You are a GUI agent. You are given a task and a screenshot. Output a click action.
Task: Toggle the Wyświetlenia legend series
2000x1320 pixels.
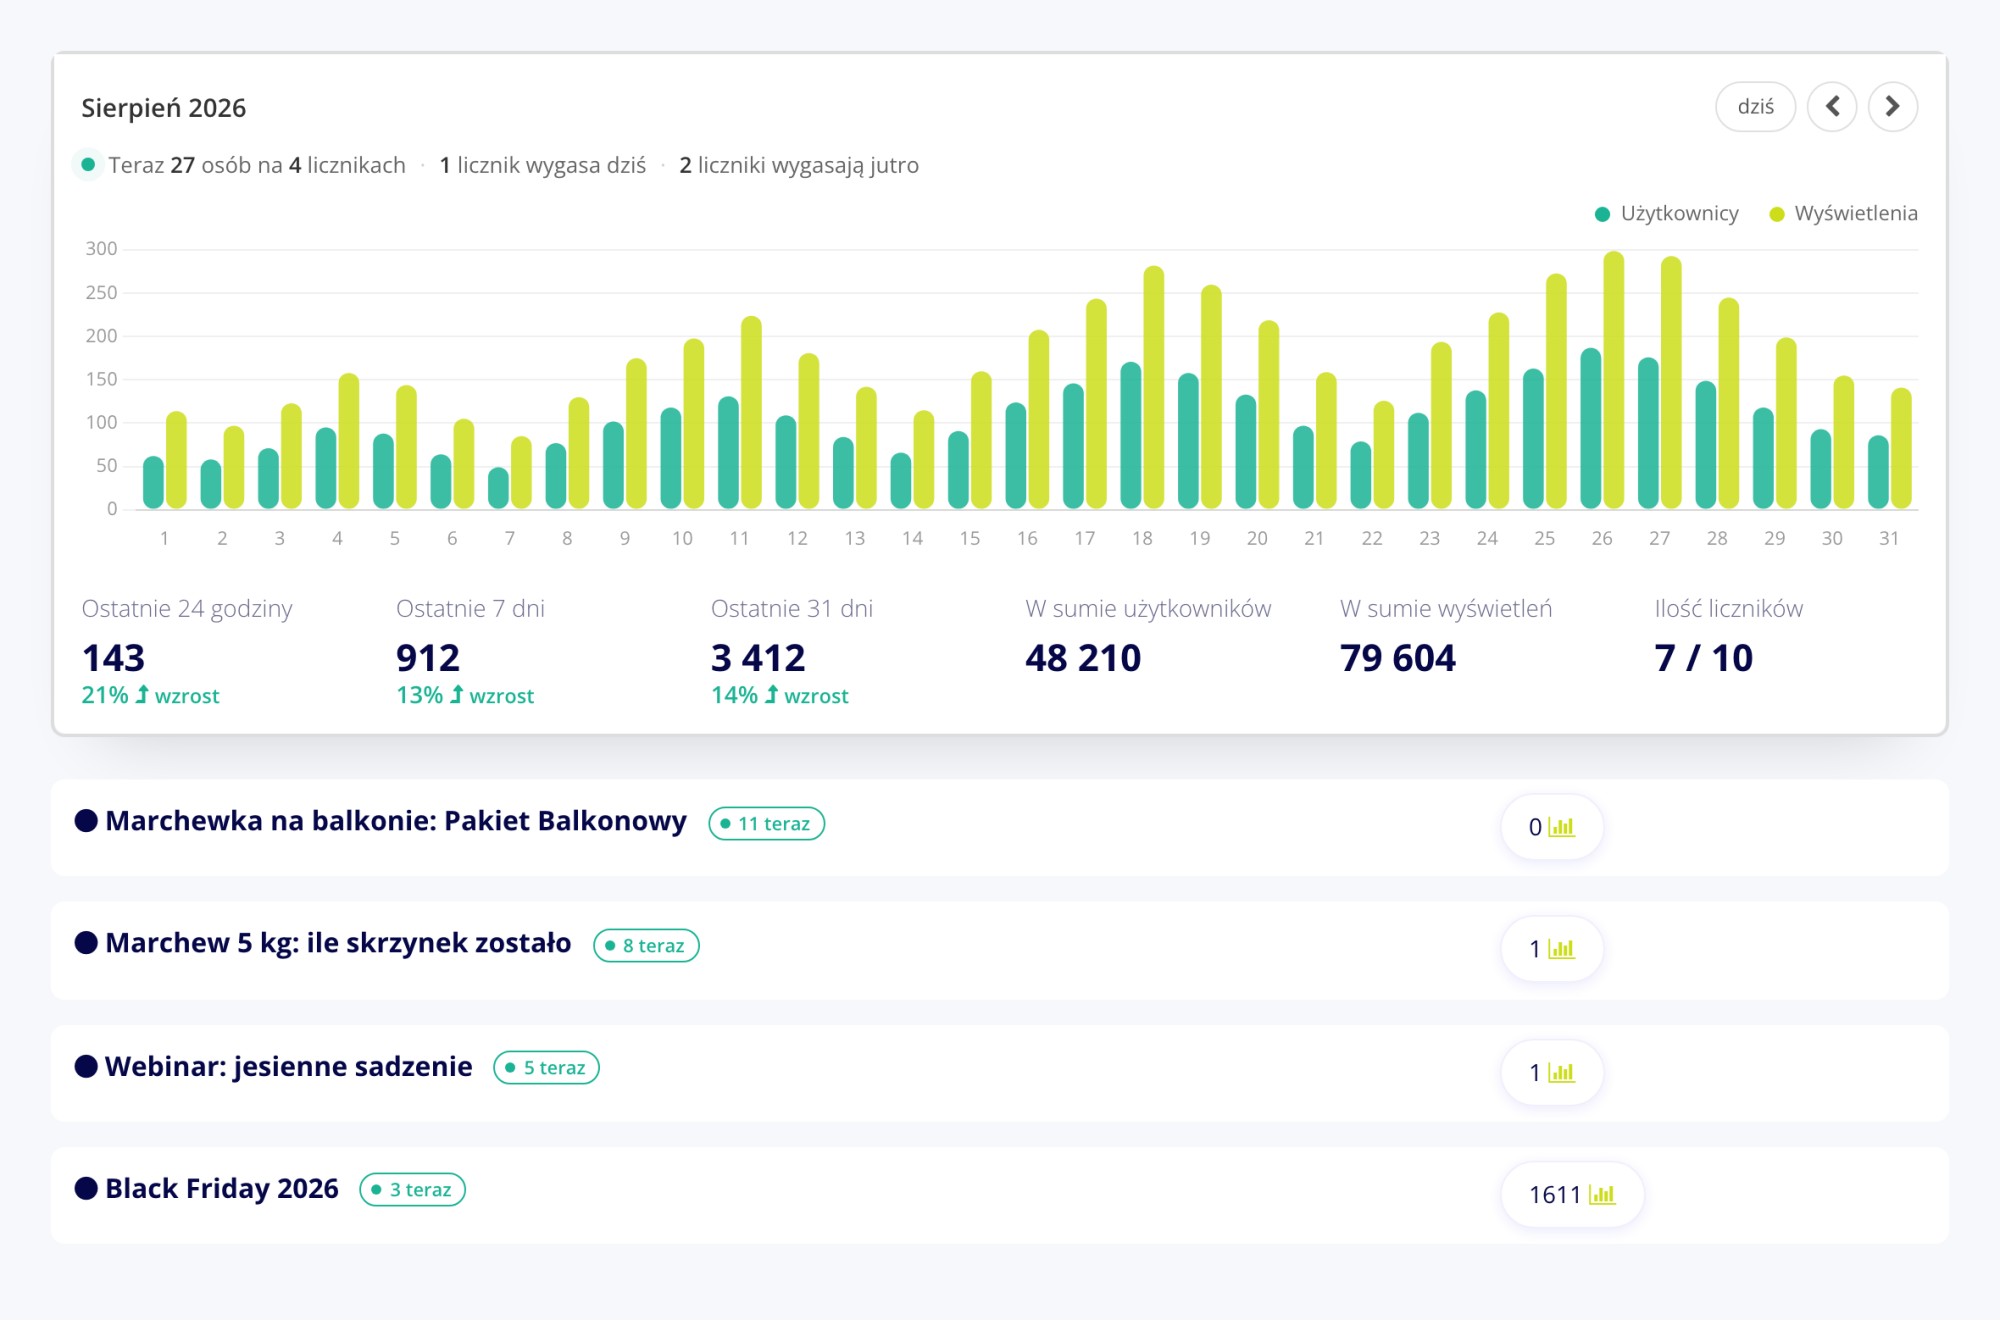point(1843,213)
